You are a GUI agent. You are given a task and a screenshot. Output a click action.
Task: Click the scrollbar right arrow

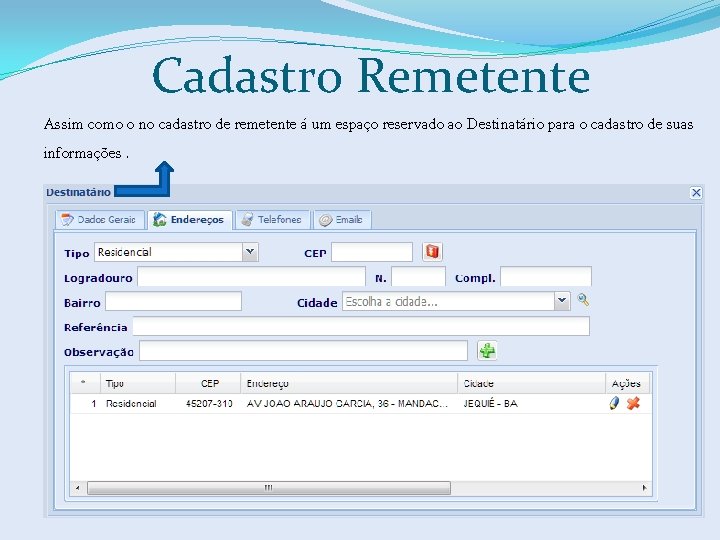pos(644,488)
